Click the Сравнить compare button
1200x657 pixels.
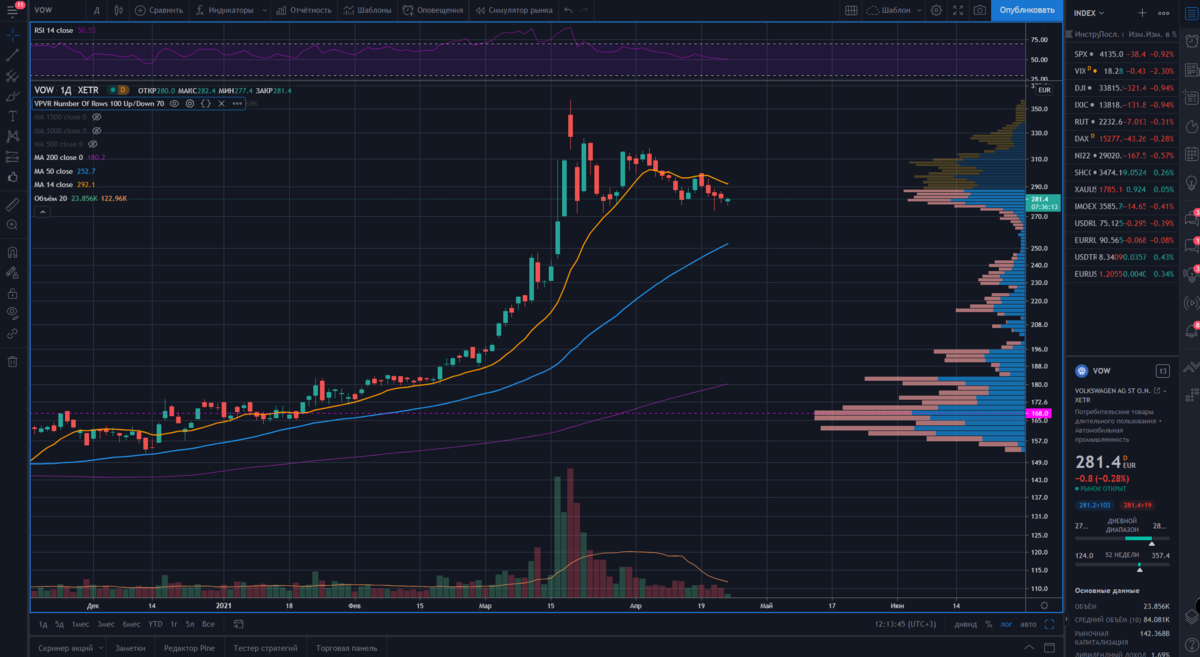[x=159, y=10]
